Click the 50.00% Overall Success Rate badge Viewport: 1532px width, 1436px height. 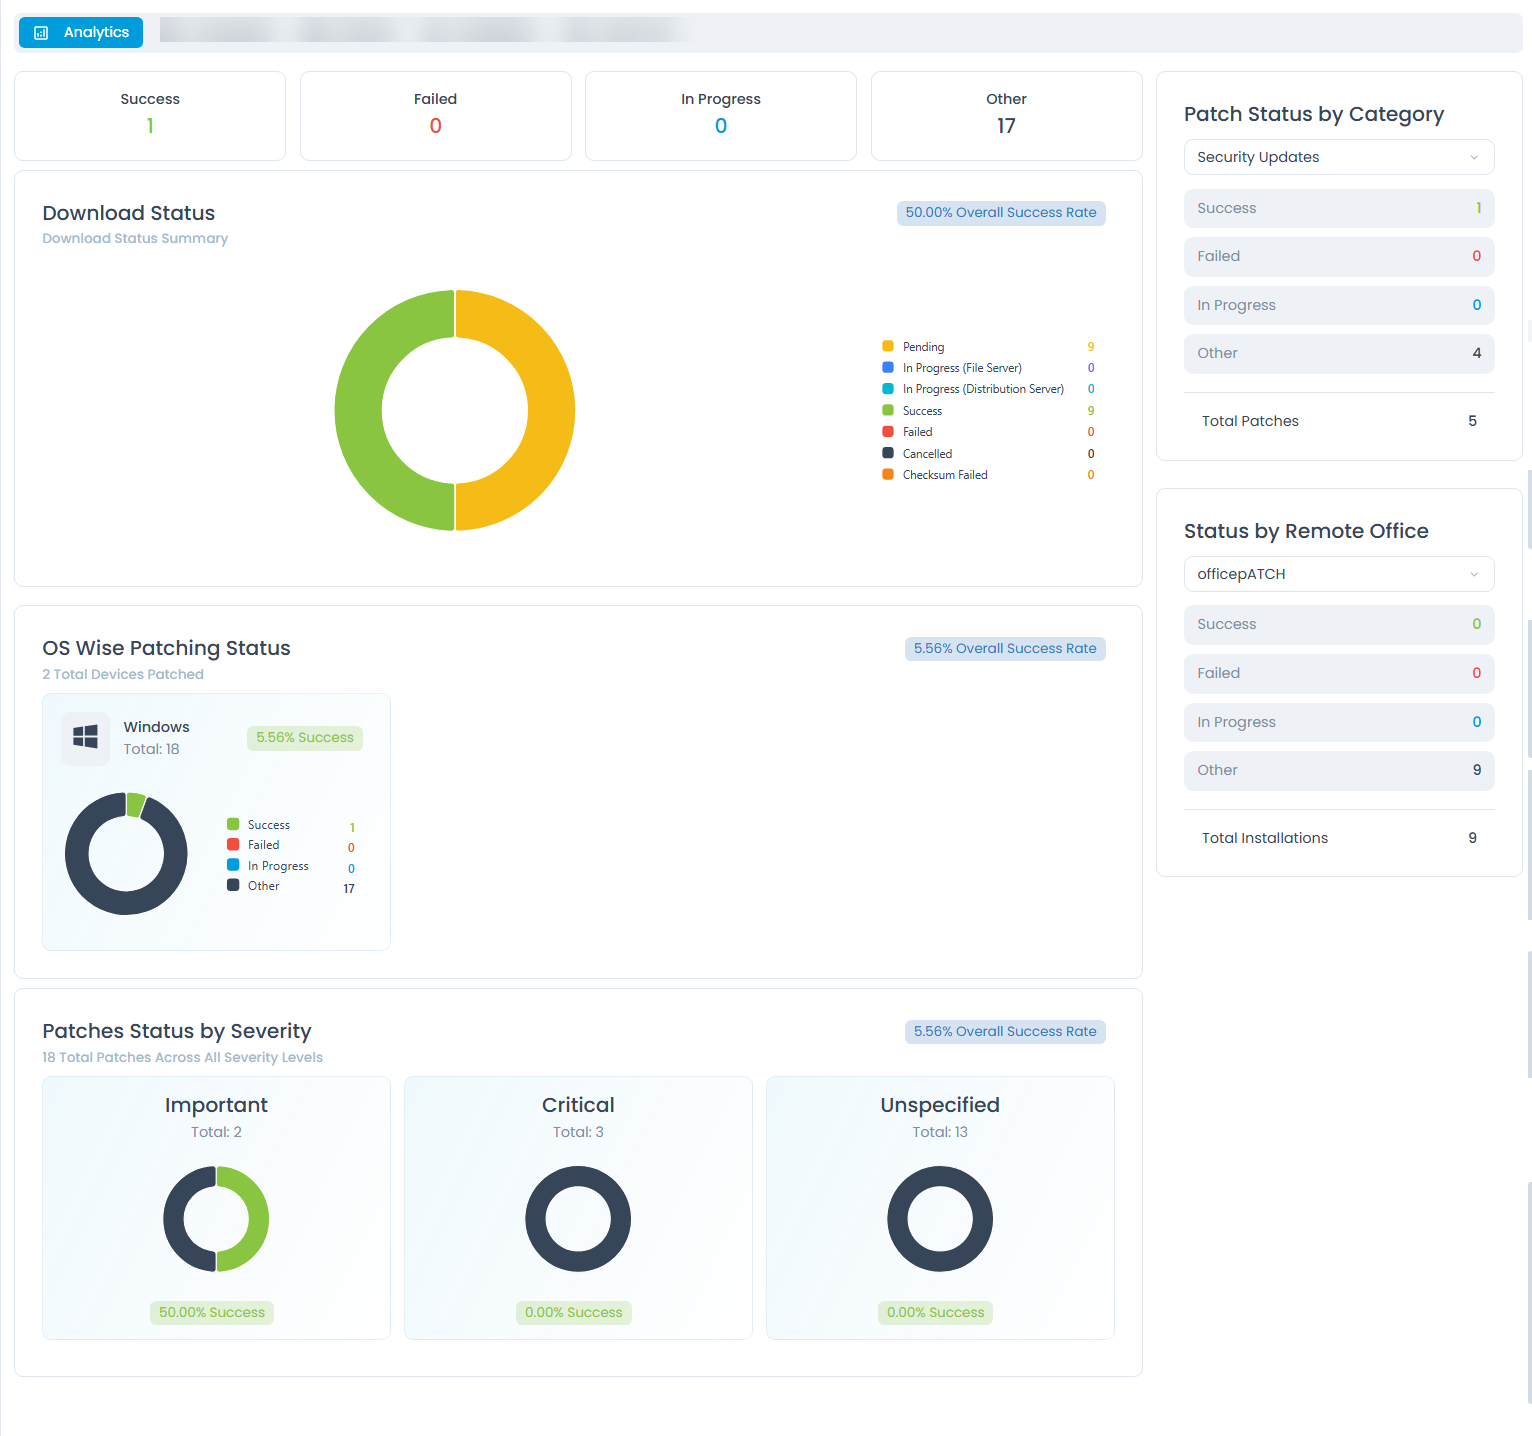tap(1000, 213)
